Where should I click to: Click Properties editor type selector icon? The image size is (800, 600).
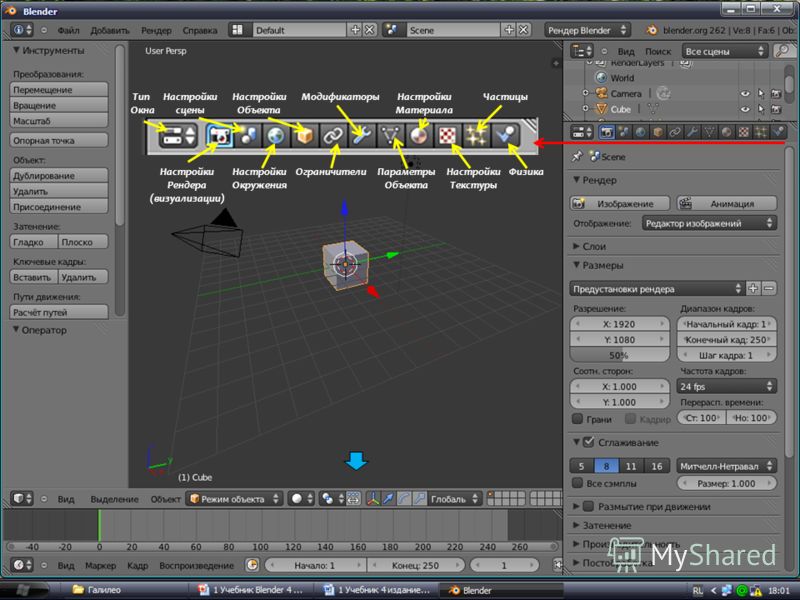click(582, 132)
